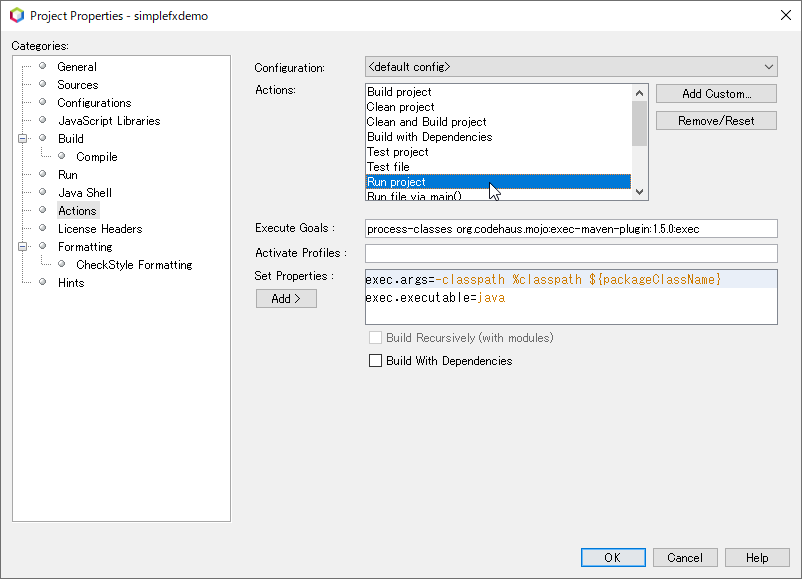Viewport: 802px width, 579px height.
Task: Click the Actions list scrollbar thumb
Action: click(x=639, y=123)
